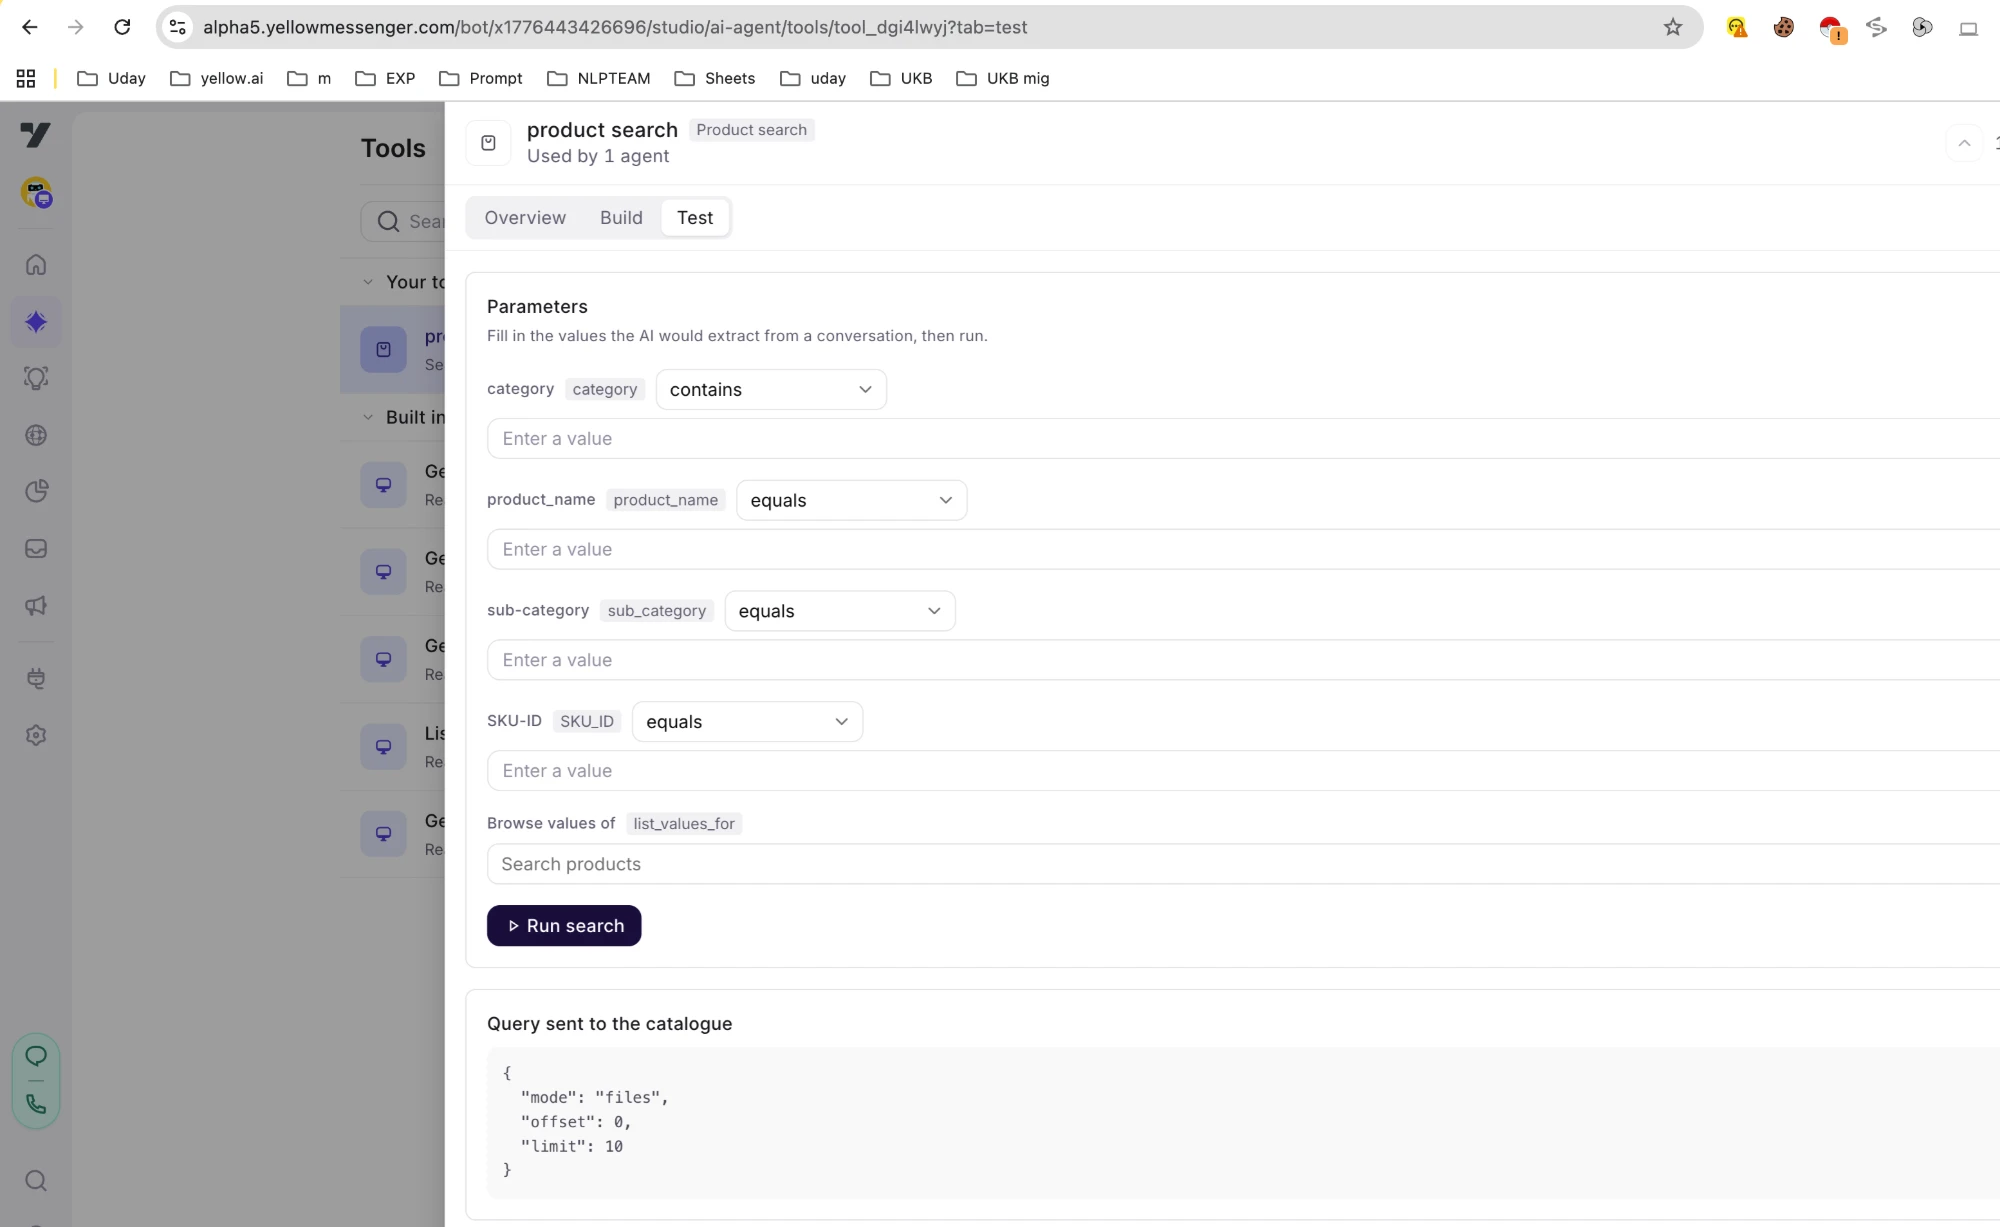Open the Sheets bookmarks folder
Image resolution: width=2000 pixels, height=1227 pixels.
click(x=714, y=78)
